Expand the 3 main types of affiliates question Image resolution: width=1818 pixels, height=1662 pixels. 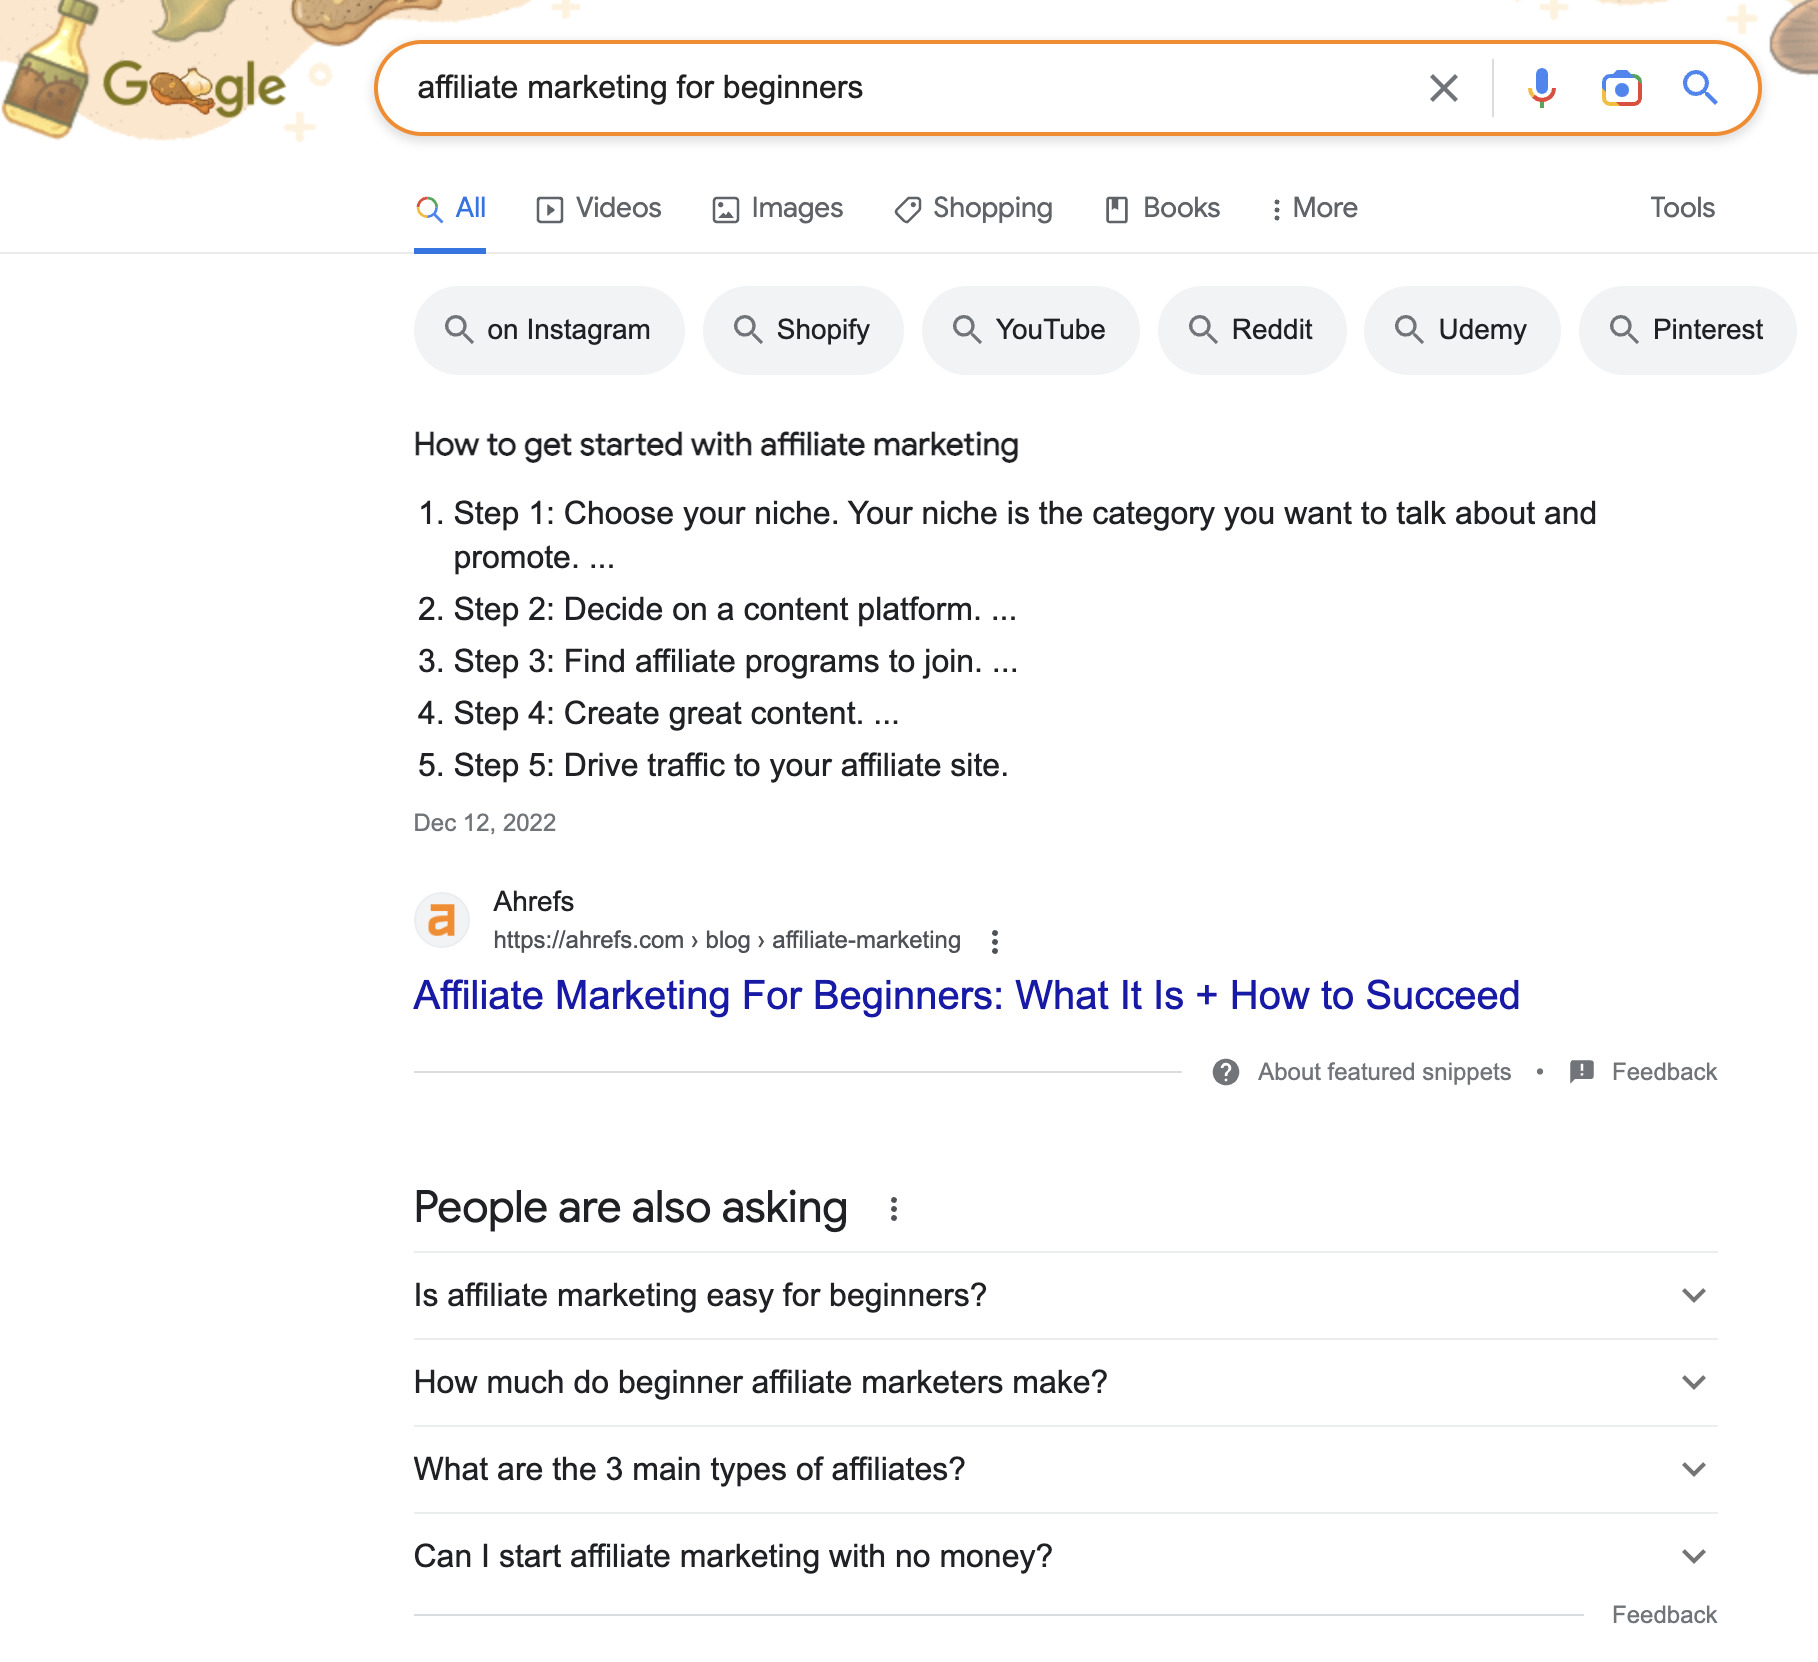pyautogui.click(x=1692, y=1469)
